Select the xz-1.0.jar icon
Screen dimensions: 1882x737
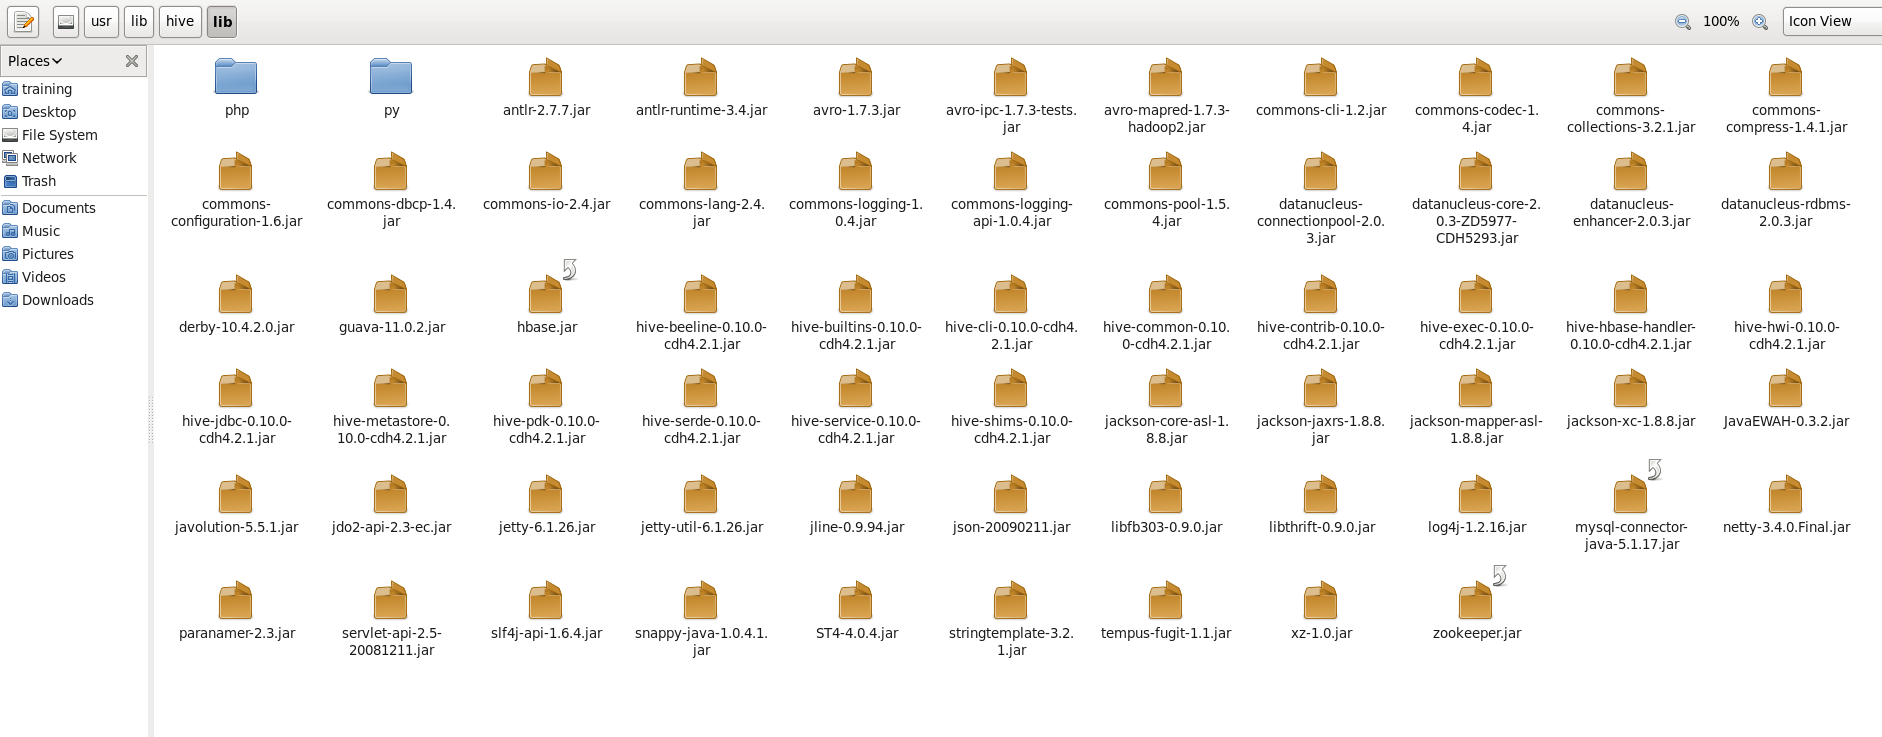[x=1321, y=600]
